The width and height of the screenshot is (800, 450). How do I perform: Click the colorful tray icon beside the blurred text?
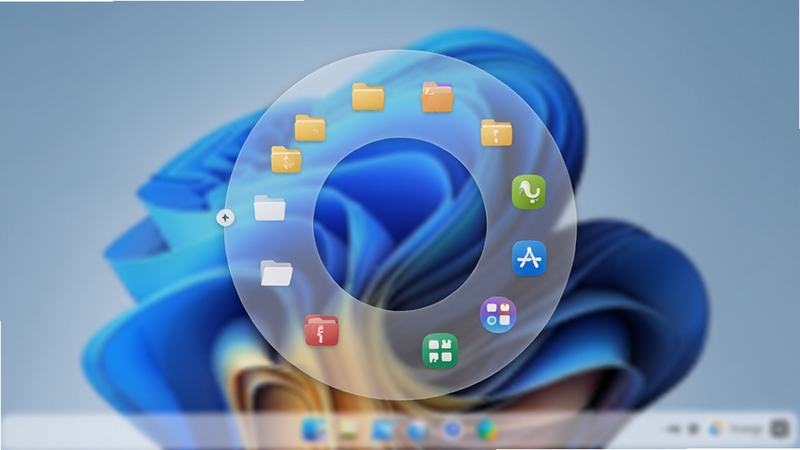point(716,429)
